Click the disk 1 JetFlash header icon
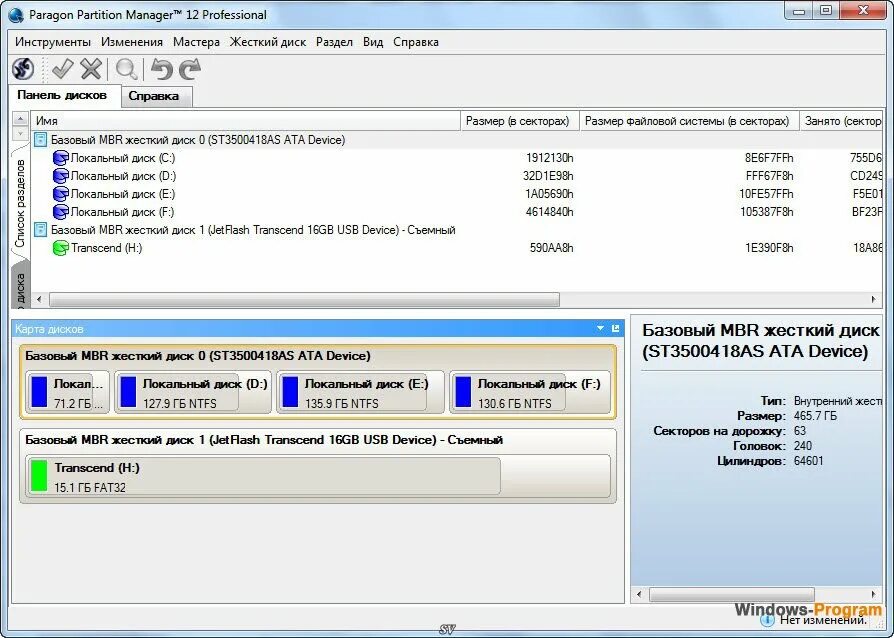 click(40, 230)
